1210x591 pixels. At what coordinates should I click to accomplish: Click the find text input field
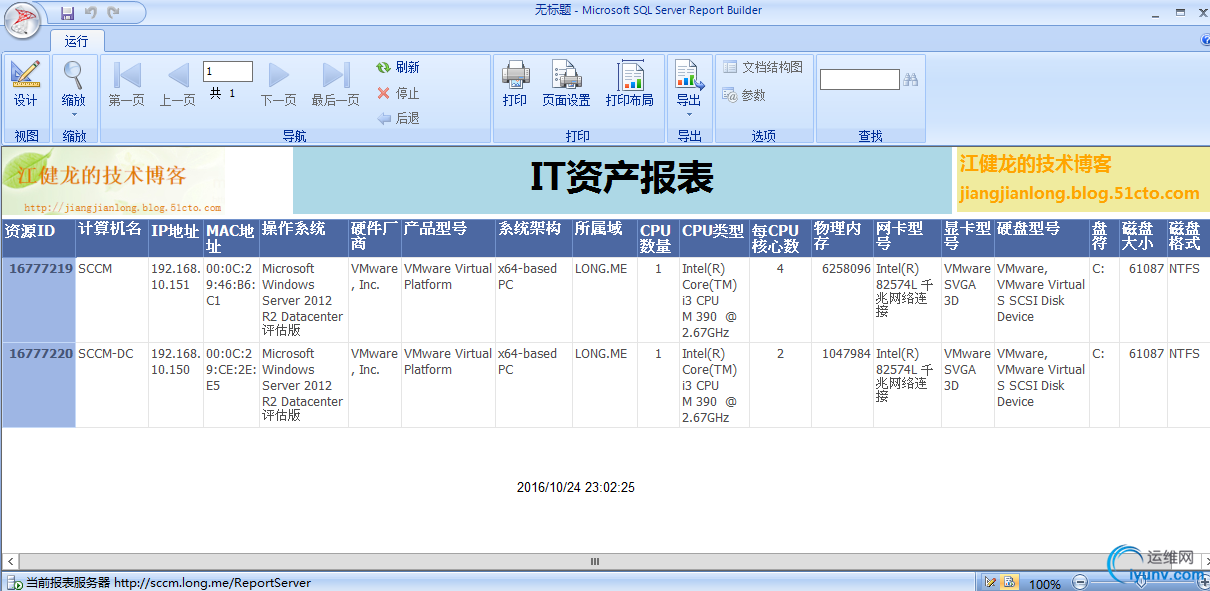[860, 79]
